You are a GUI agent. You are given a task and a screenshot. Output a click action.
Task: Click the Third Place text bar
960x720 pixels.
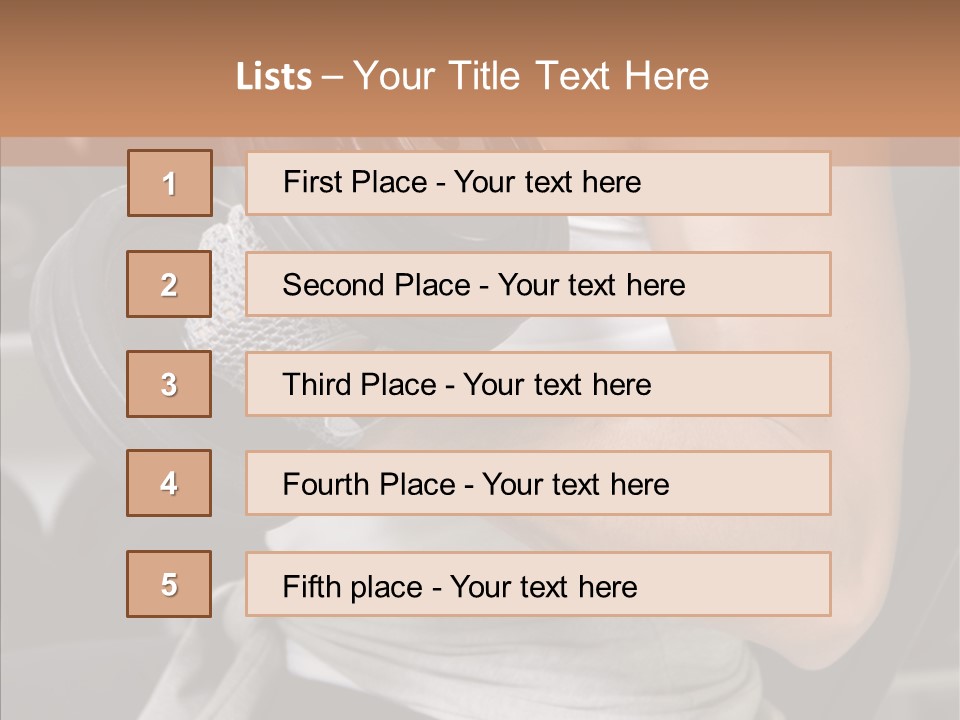[538, 384]
